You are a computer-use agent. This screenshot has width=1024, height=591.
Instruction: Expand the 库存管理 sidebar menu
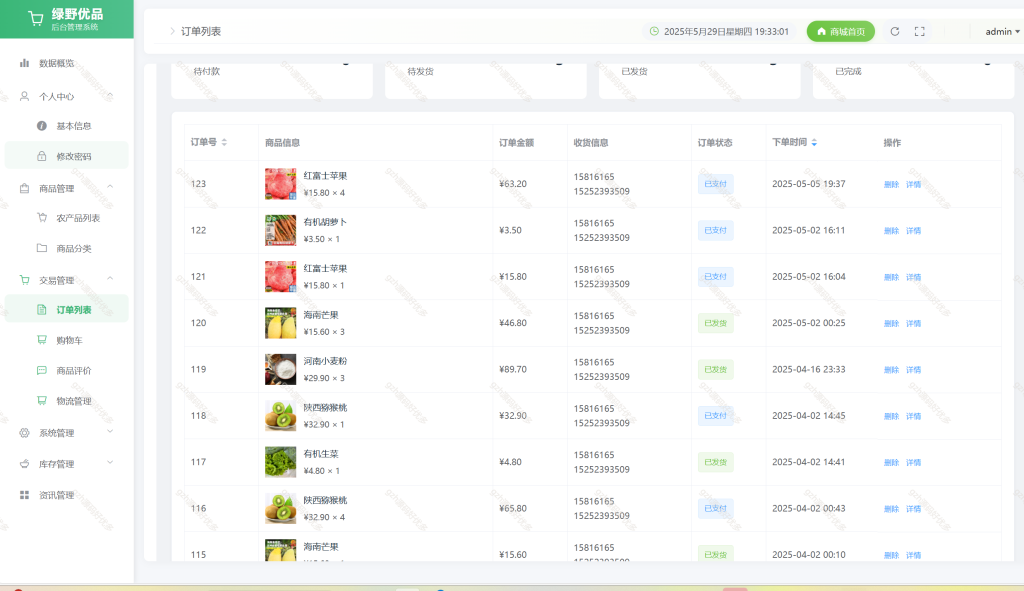click(67, 464)
